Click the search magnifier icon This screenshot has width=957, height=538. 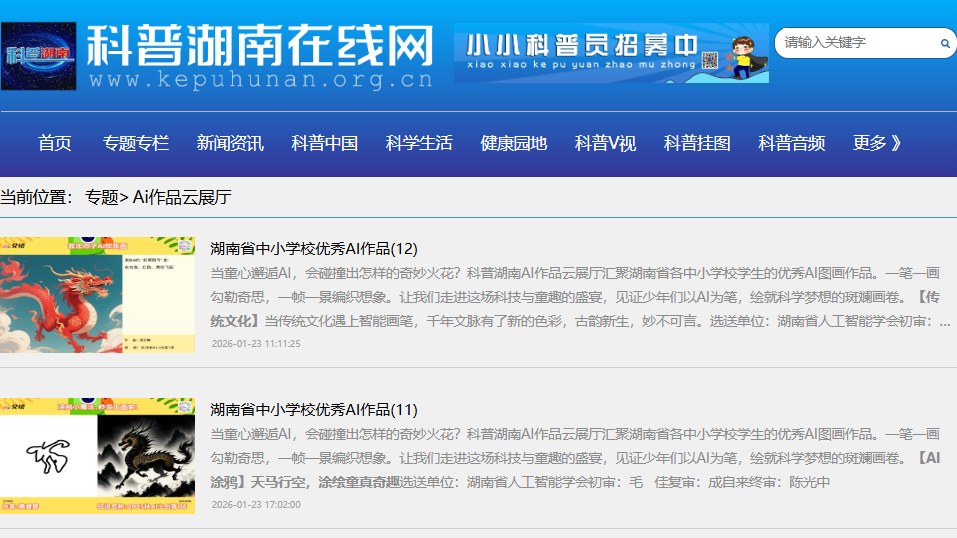(x=944, y=43)
